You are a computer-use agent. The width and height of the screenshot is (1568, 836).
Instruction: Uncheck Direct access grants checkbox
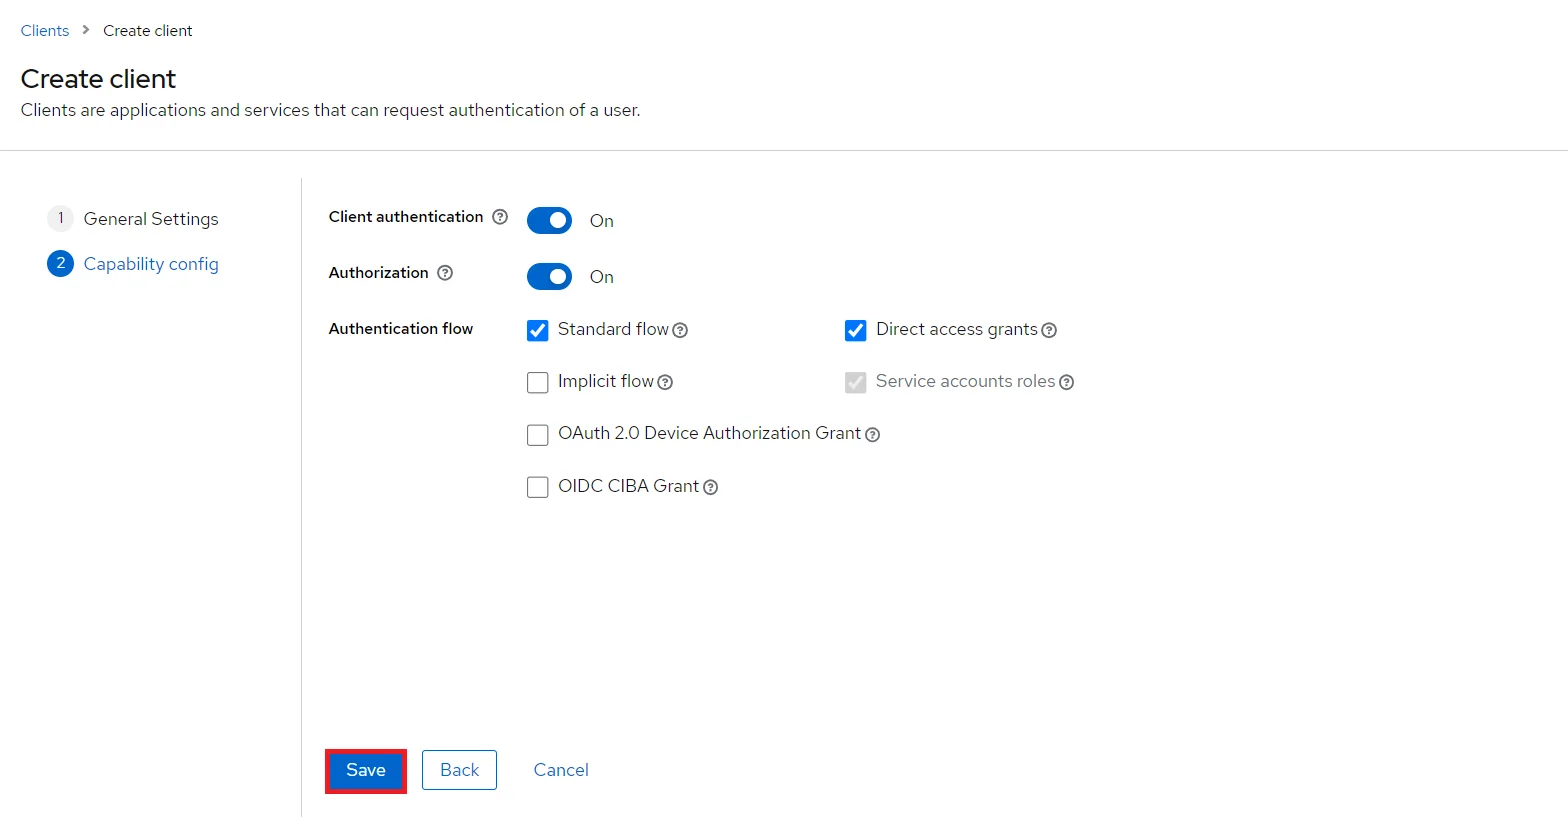pos(856,330)
